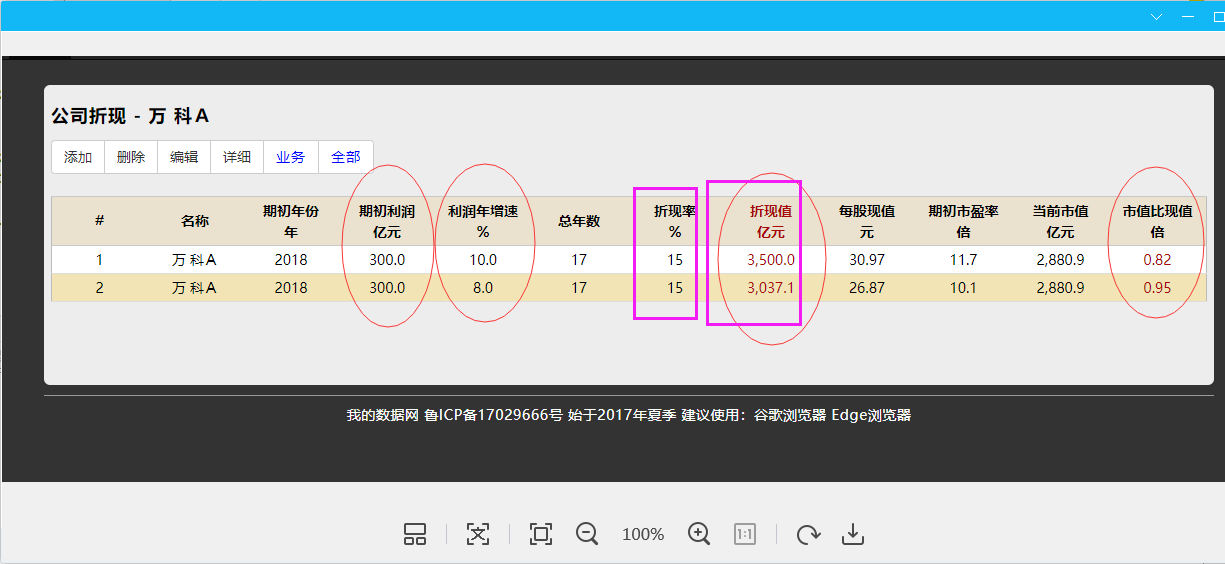Screen dimensions: 1225x564
Task: Select the P/E cell 11.7
Action: point(963,260)
